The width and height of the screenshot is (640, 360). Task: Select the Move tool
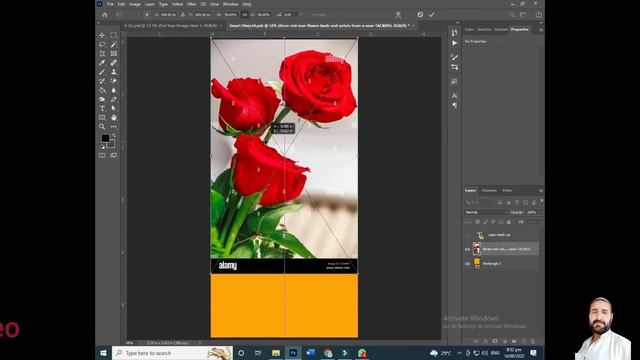102,36
